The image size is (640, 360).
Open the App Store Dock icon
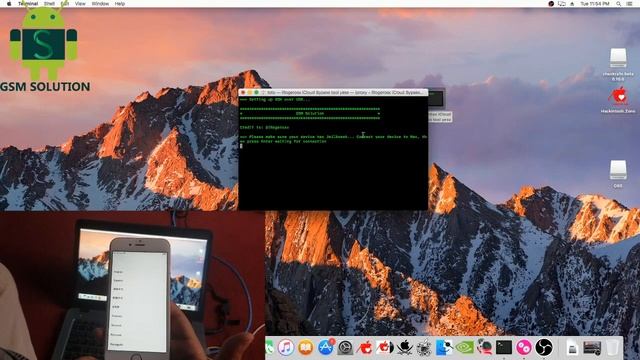tap(325, 347)
